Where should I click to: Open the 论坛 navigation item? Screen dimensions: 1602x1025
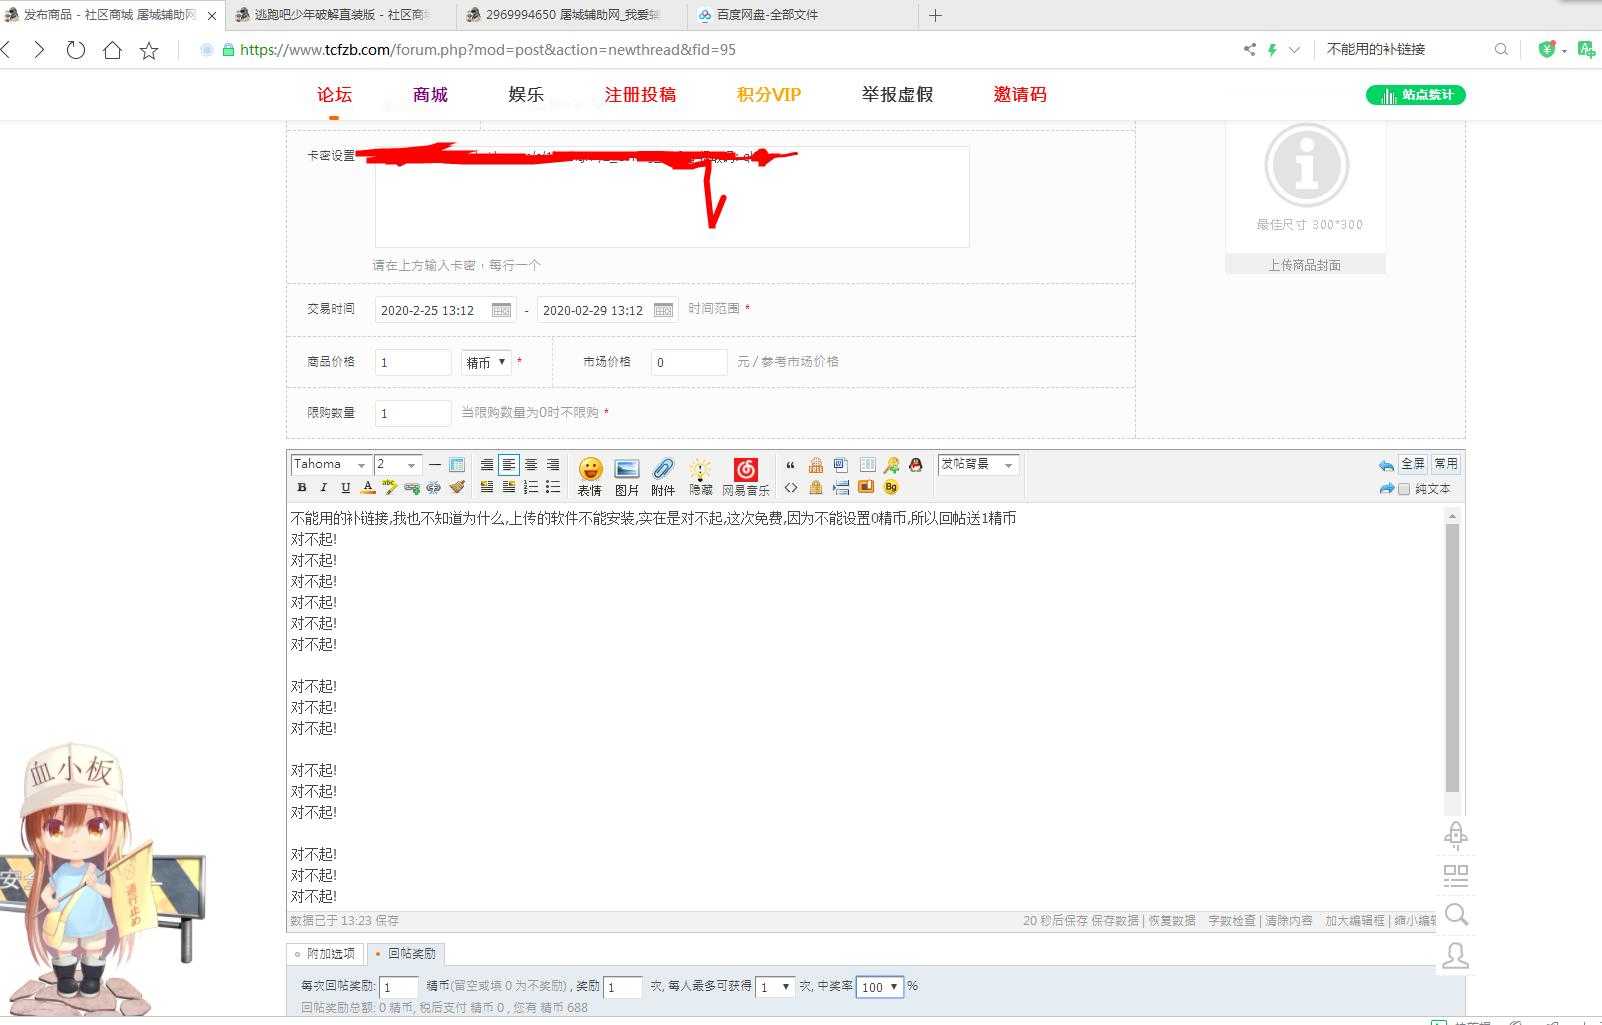point(334,95)
